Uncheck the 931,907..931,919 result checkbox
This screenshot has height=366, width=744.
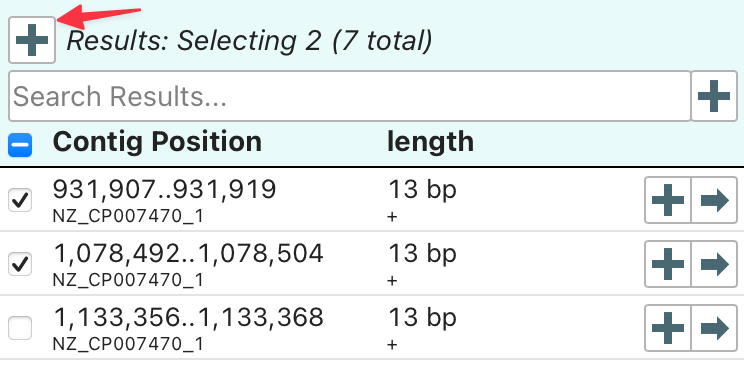(x=20, y=200)
